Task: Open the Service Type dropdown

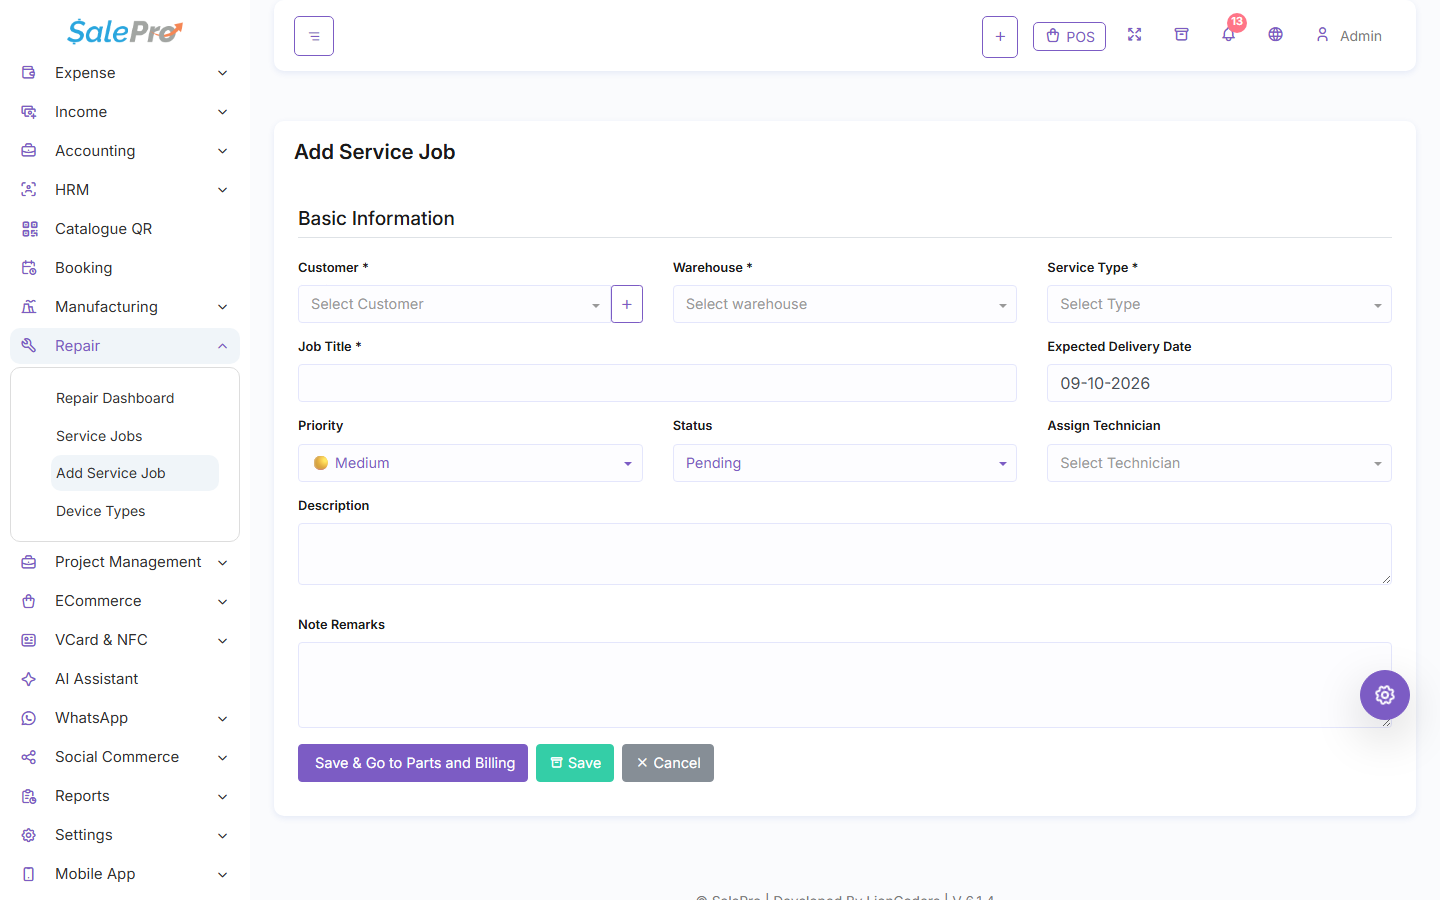Action: pyautogui.click(x=1219, y=304)
